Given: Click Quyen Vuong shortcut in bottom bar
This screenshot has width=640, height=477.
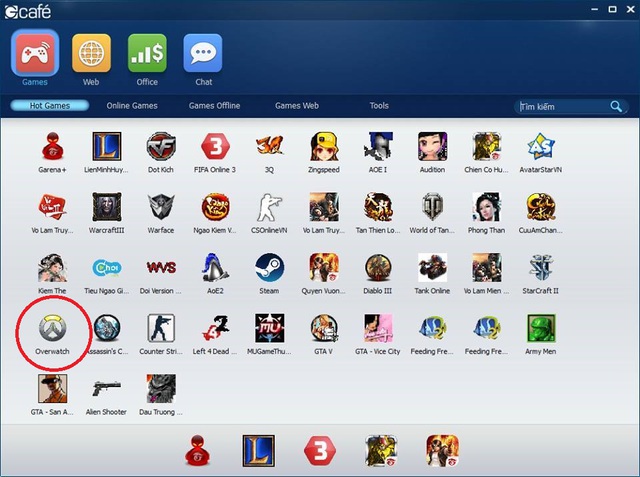Looking at the screenshot, I should (442, 450).
